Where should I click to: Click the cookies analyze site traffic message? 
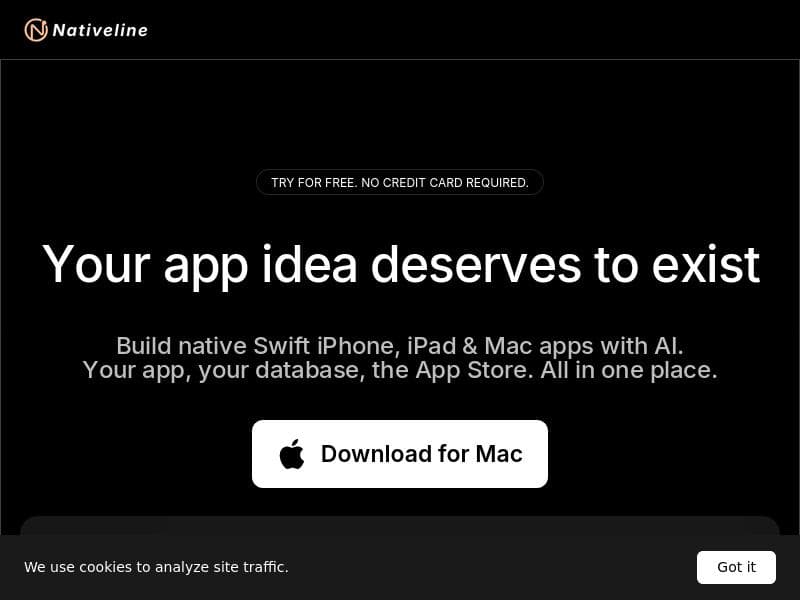tap(156, 567)
